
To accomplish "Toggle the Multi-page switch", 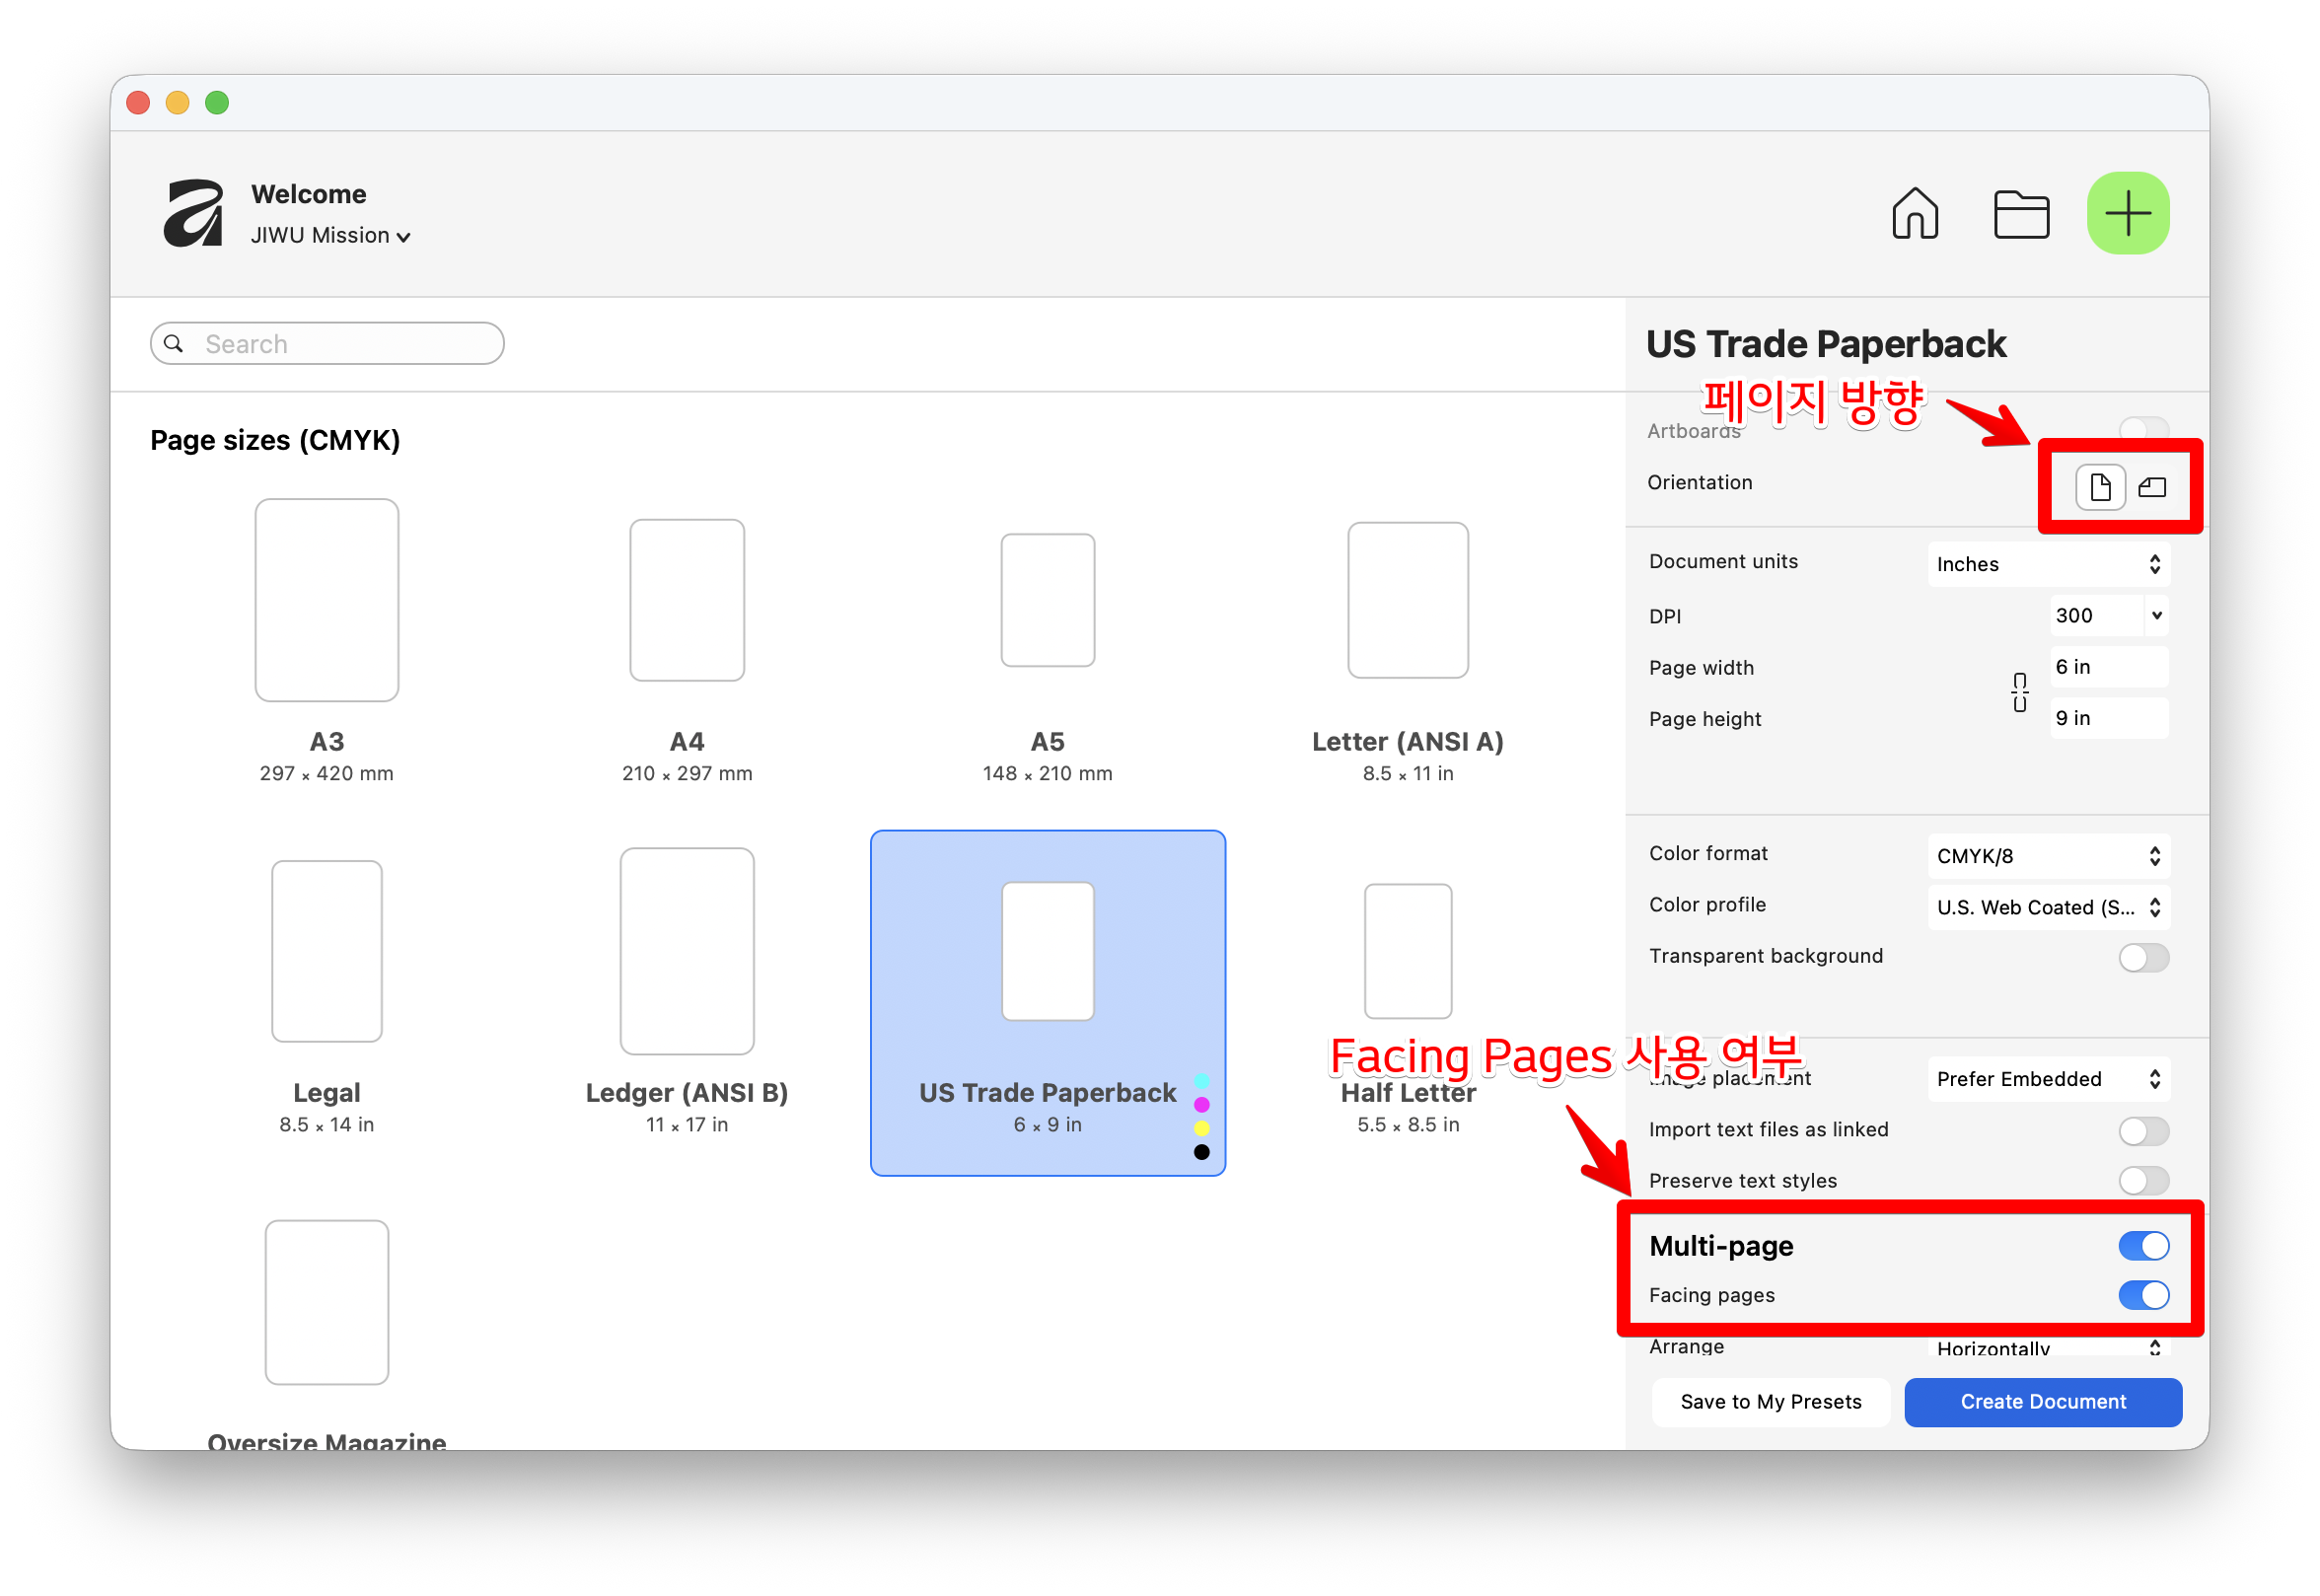I will point(2142,1246).
